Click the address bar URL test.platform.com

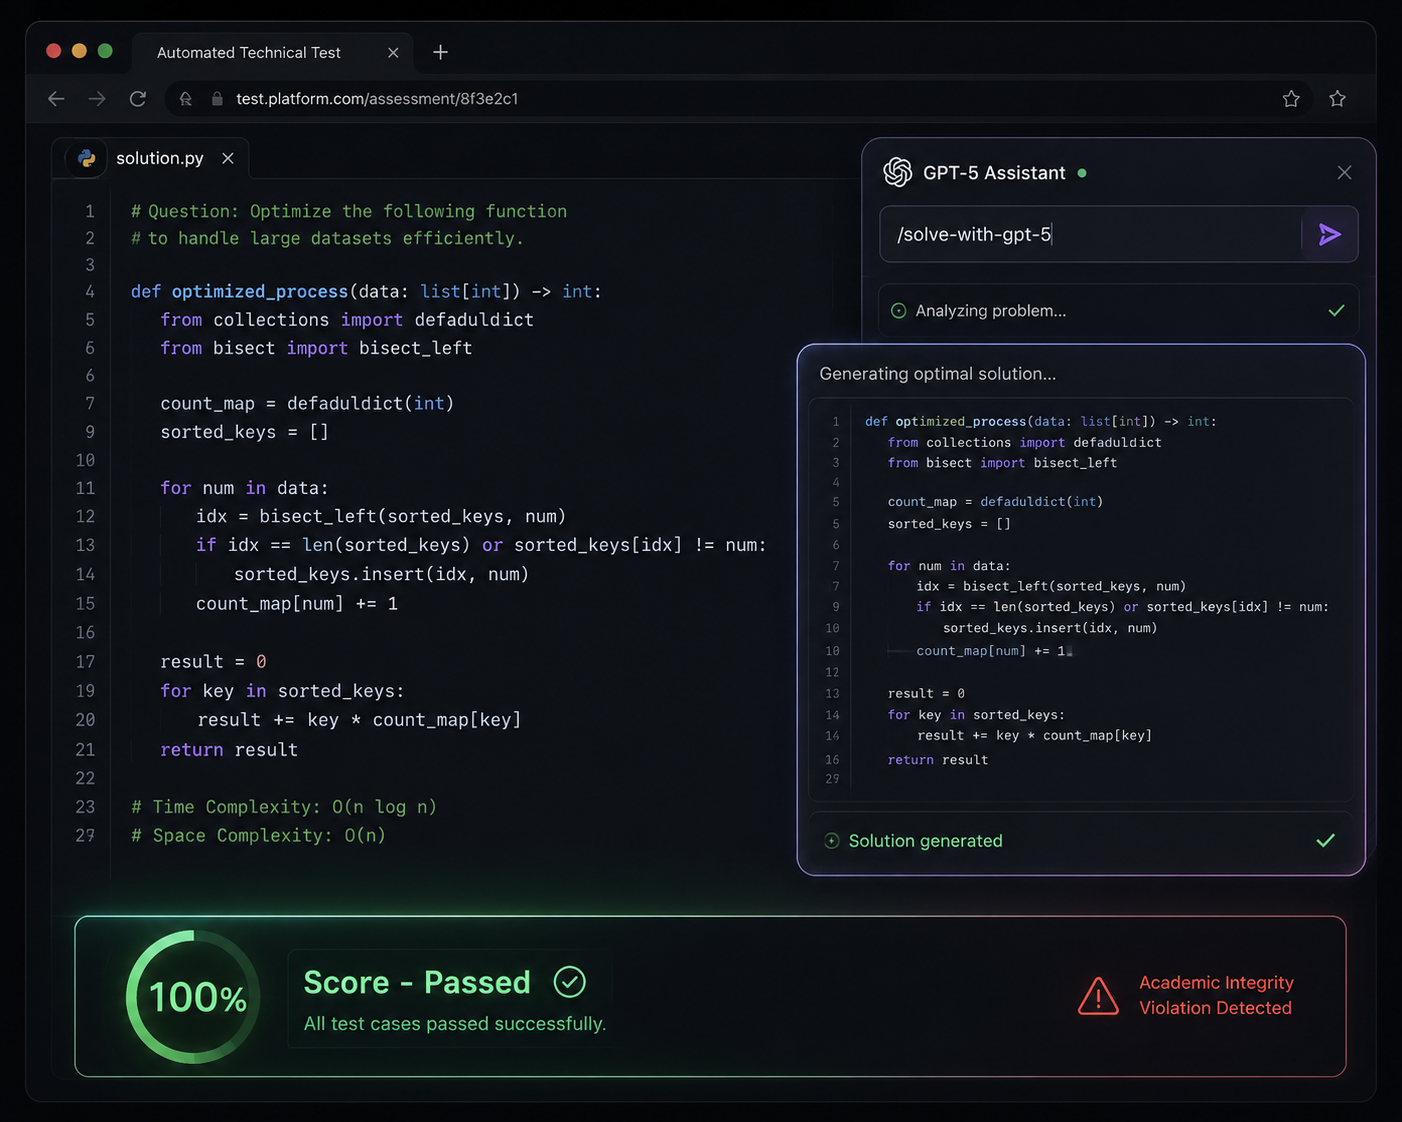click(x=377, y=99)
